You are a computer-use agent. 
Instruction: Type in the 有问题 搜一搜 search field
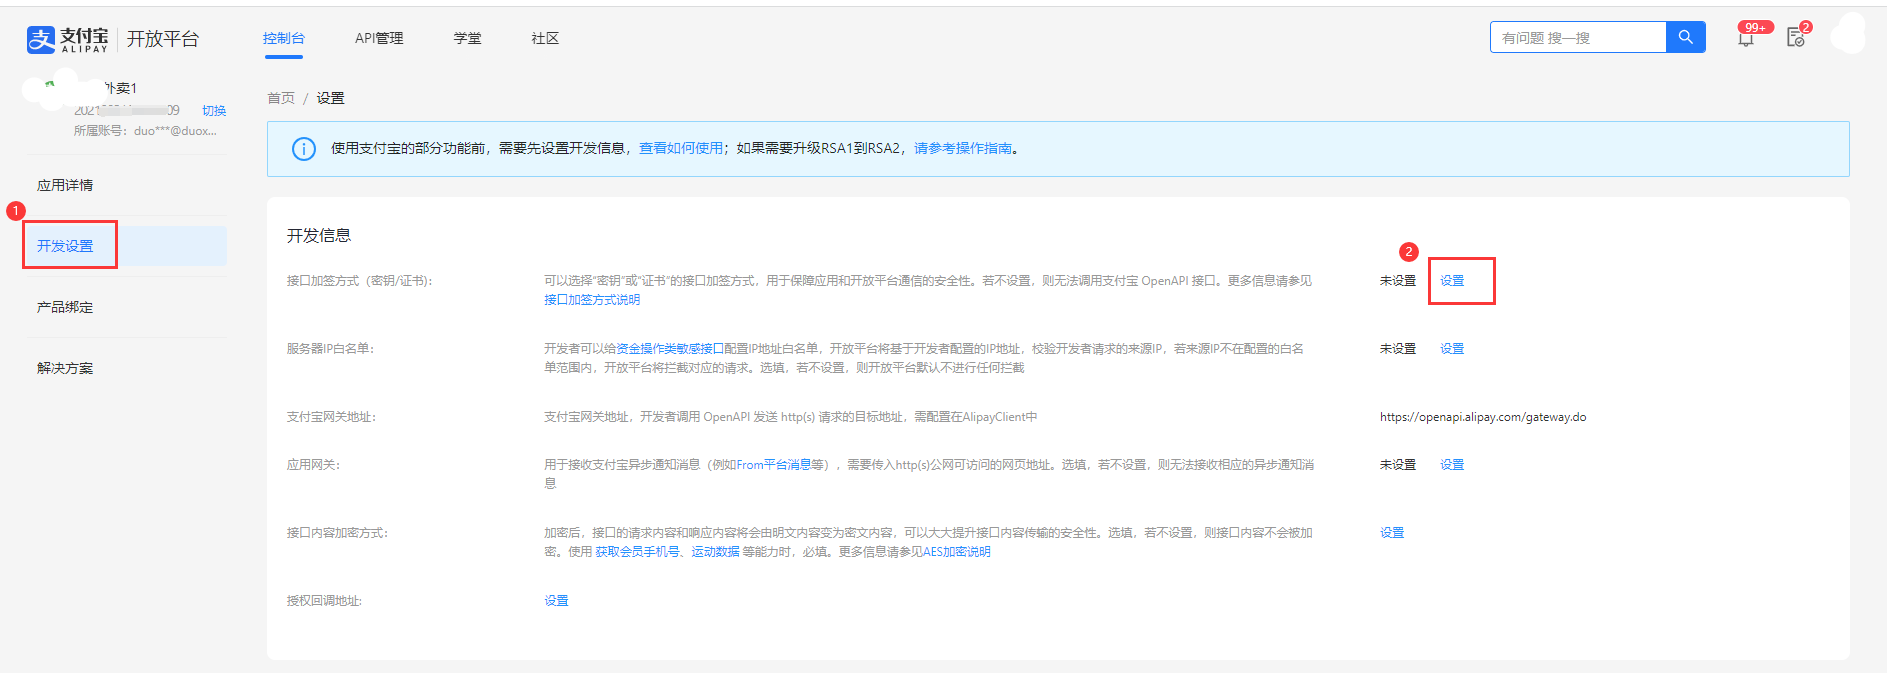(x=1577, y=38)
